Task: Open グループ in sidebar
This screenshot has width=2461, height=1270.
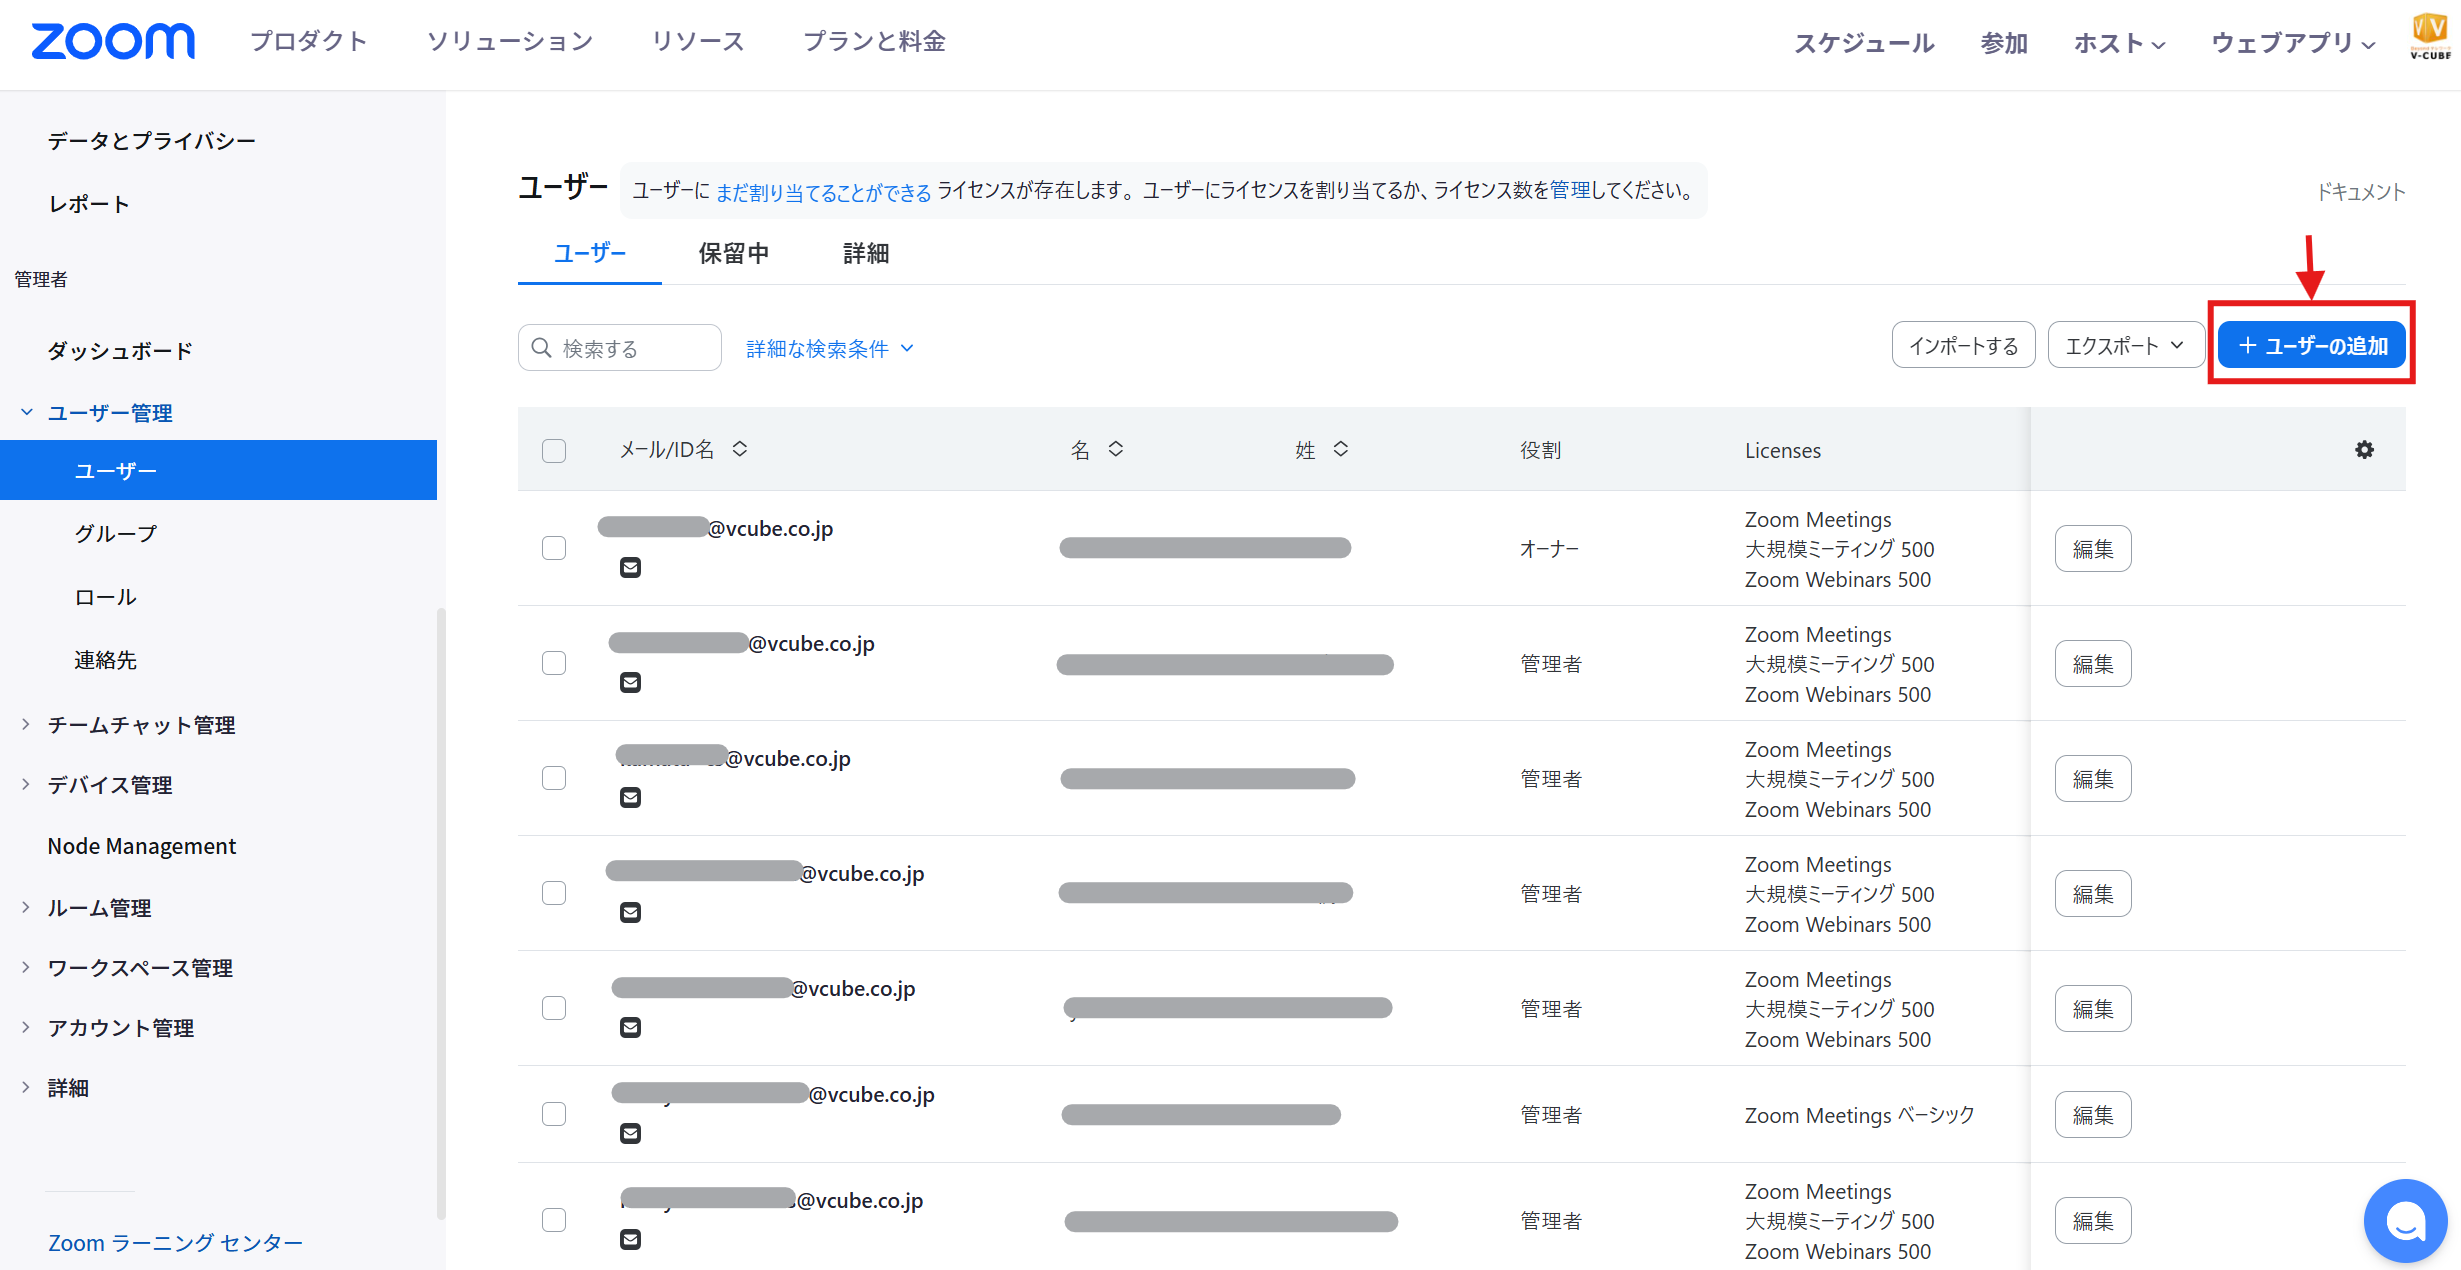Action: click(x=116, y=533)
